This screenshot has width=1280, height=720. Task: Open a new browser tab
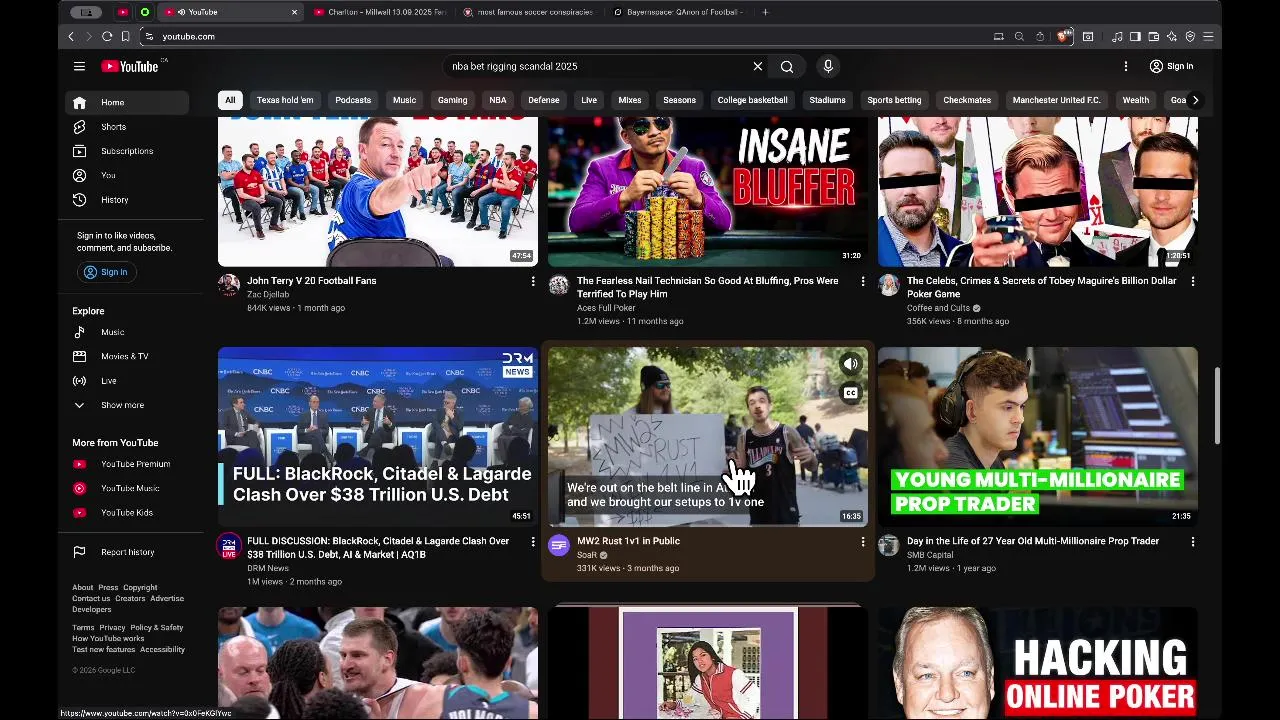[765, 12]
